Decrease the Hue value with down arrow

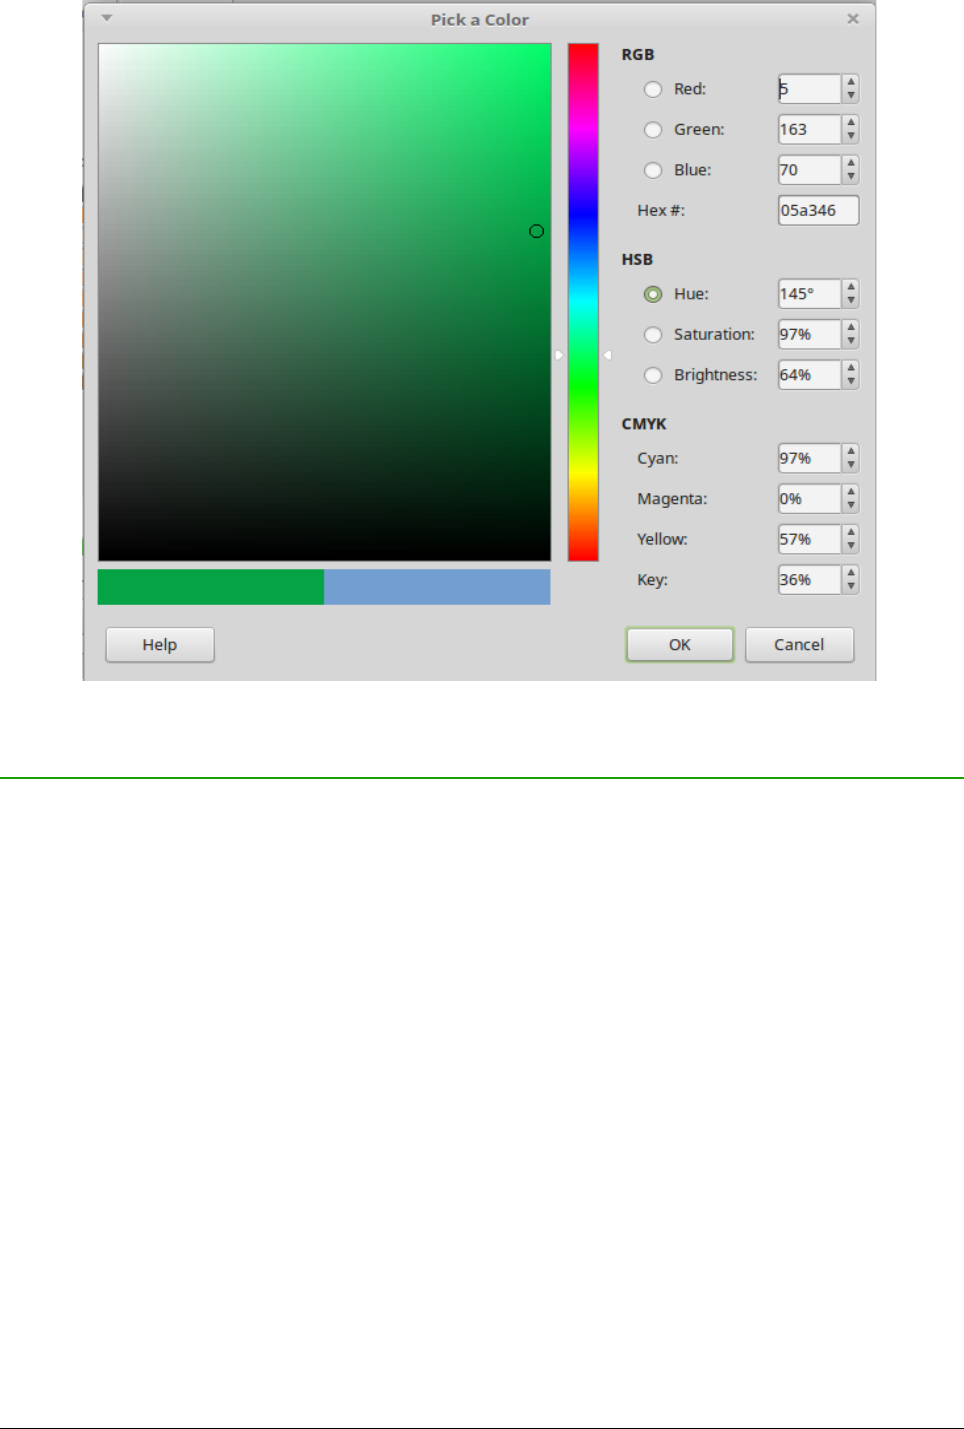(x=851, y=301)
